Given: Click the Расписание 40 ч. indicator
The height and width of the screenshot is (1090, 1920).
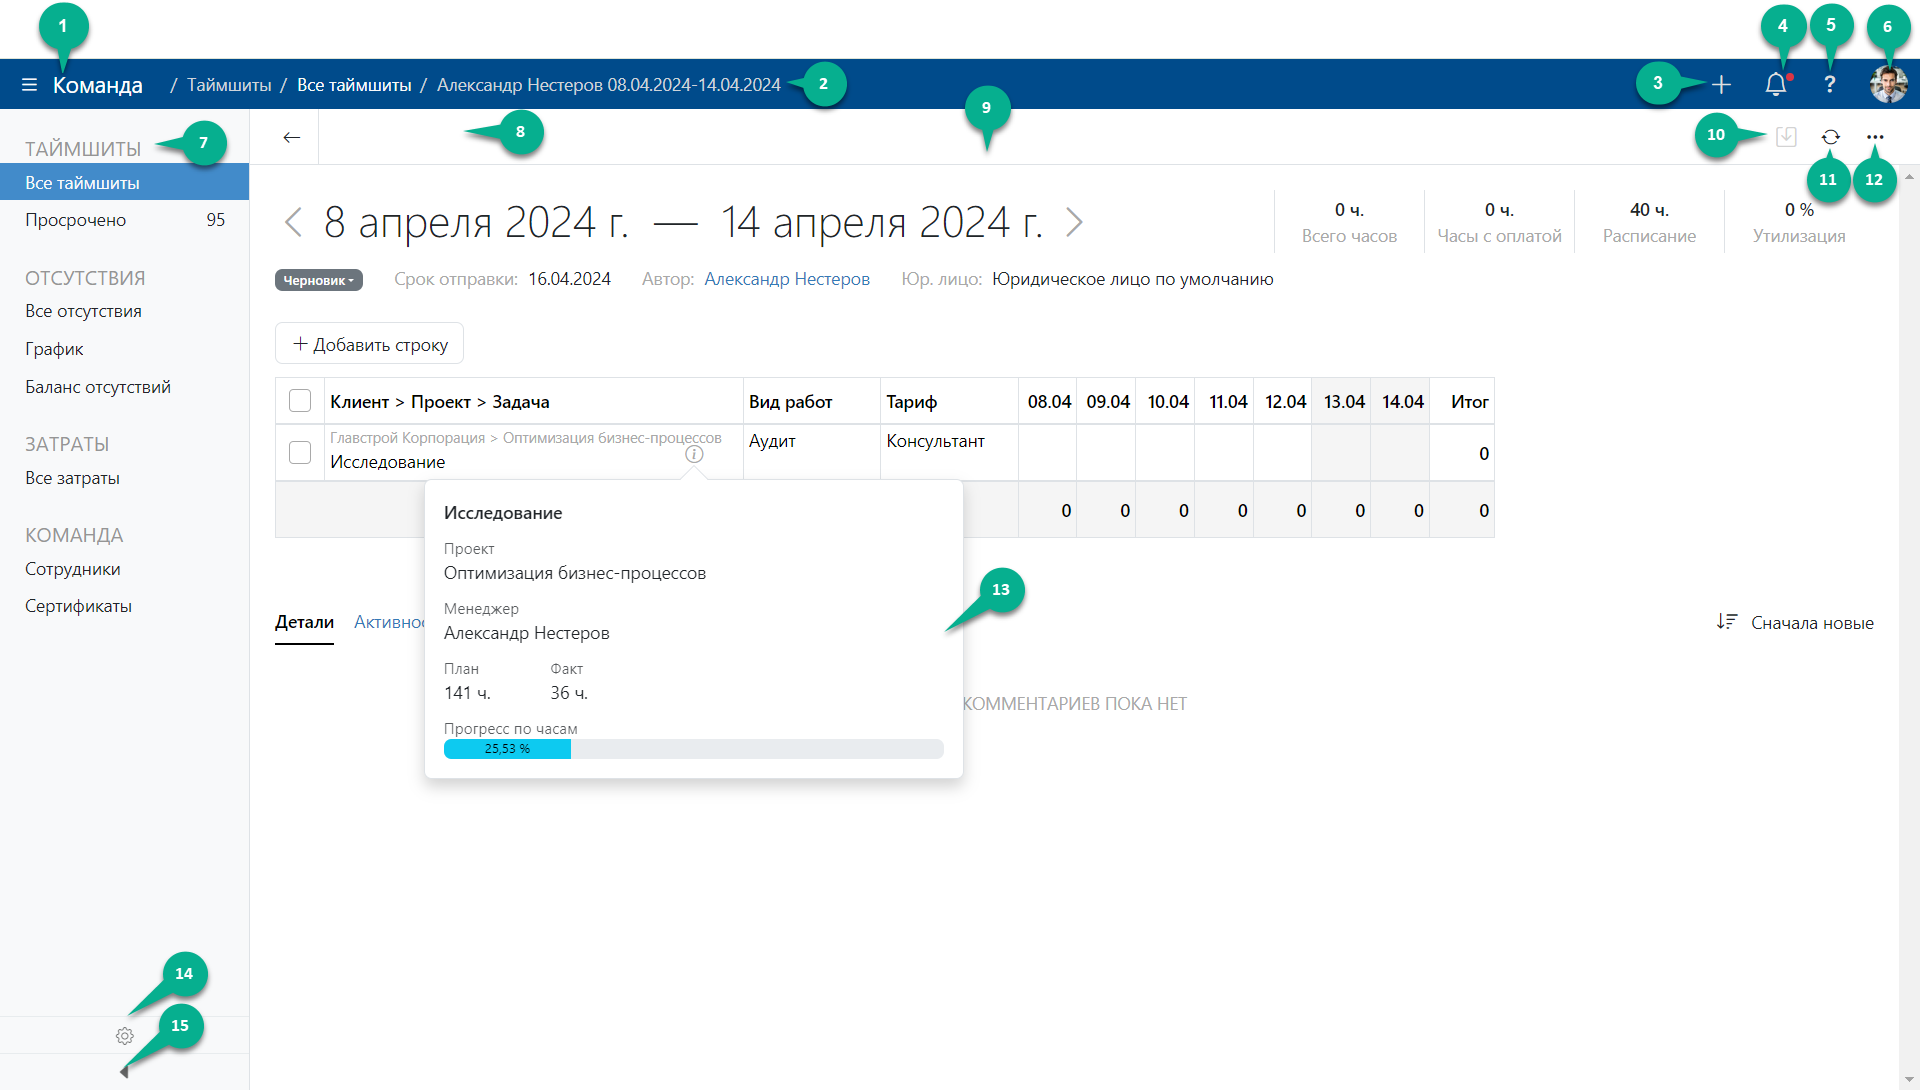Looking at the screenshot, I should (1649, 222).
